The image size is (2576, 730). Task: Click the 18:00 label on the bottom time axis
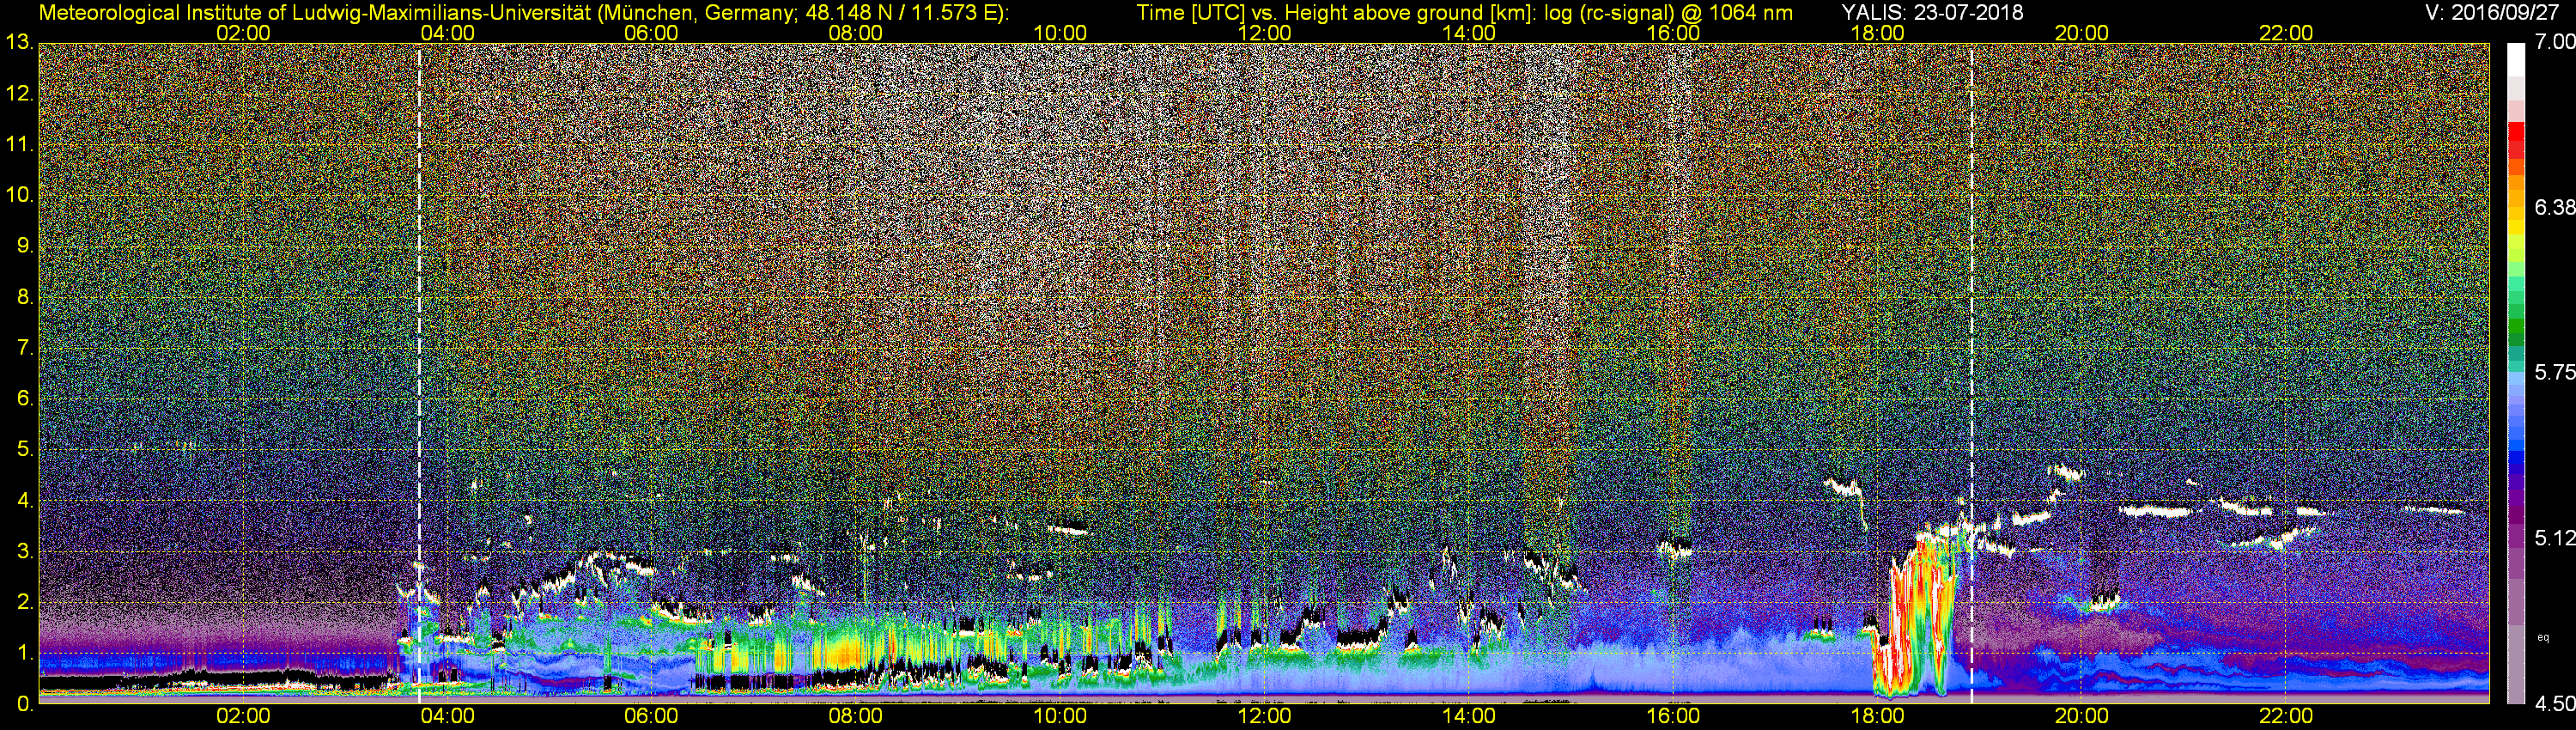[1877, 716]
